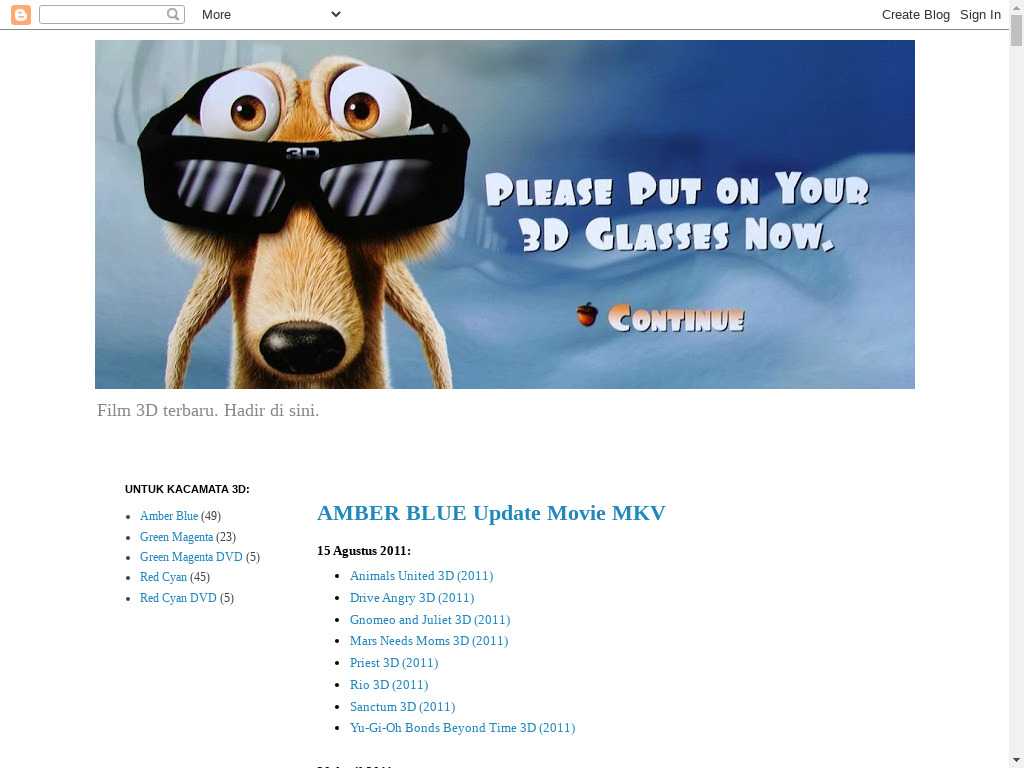Click the scrollbar up arrow

(x=1017, y=7)
